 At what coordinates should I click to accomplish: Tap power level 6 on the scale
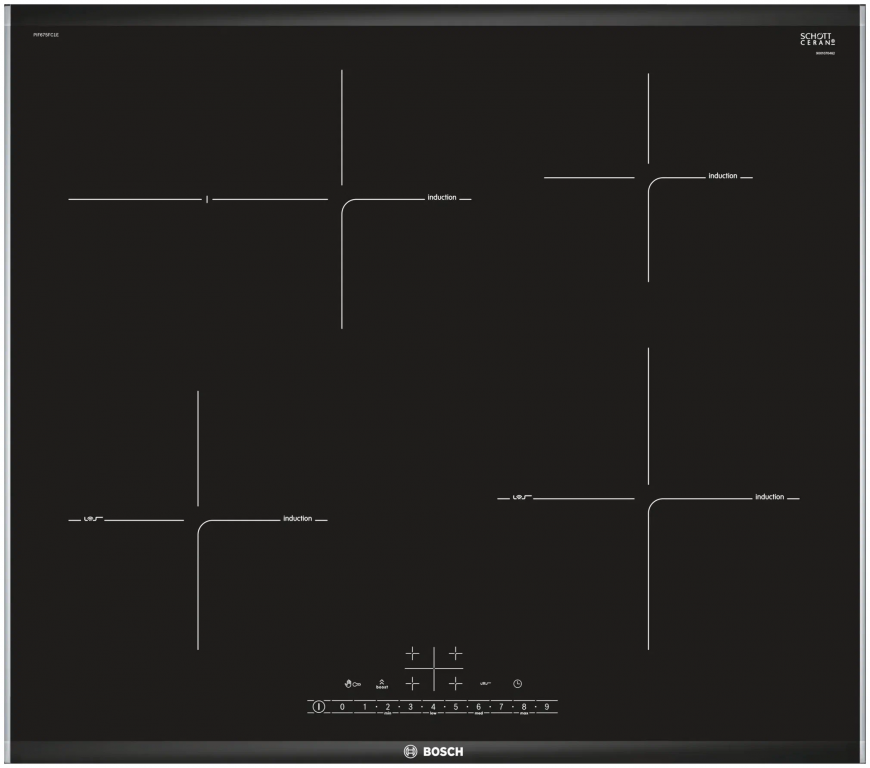coord(478,707)
